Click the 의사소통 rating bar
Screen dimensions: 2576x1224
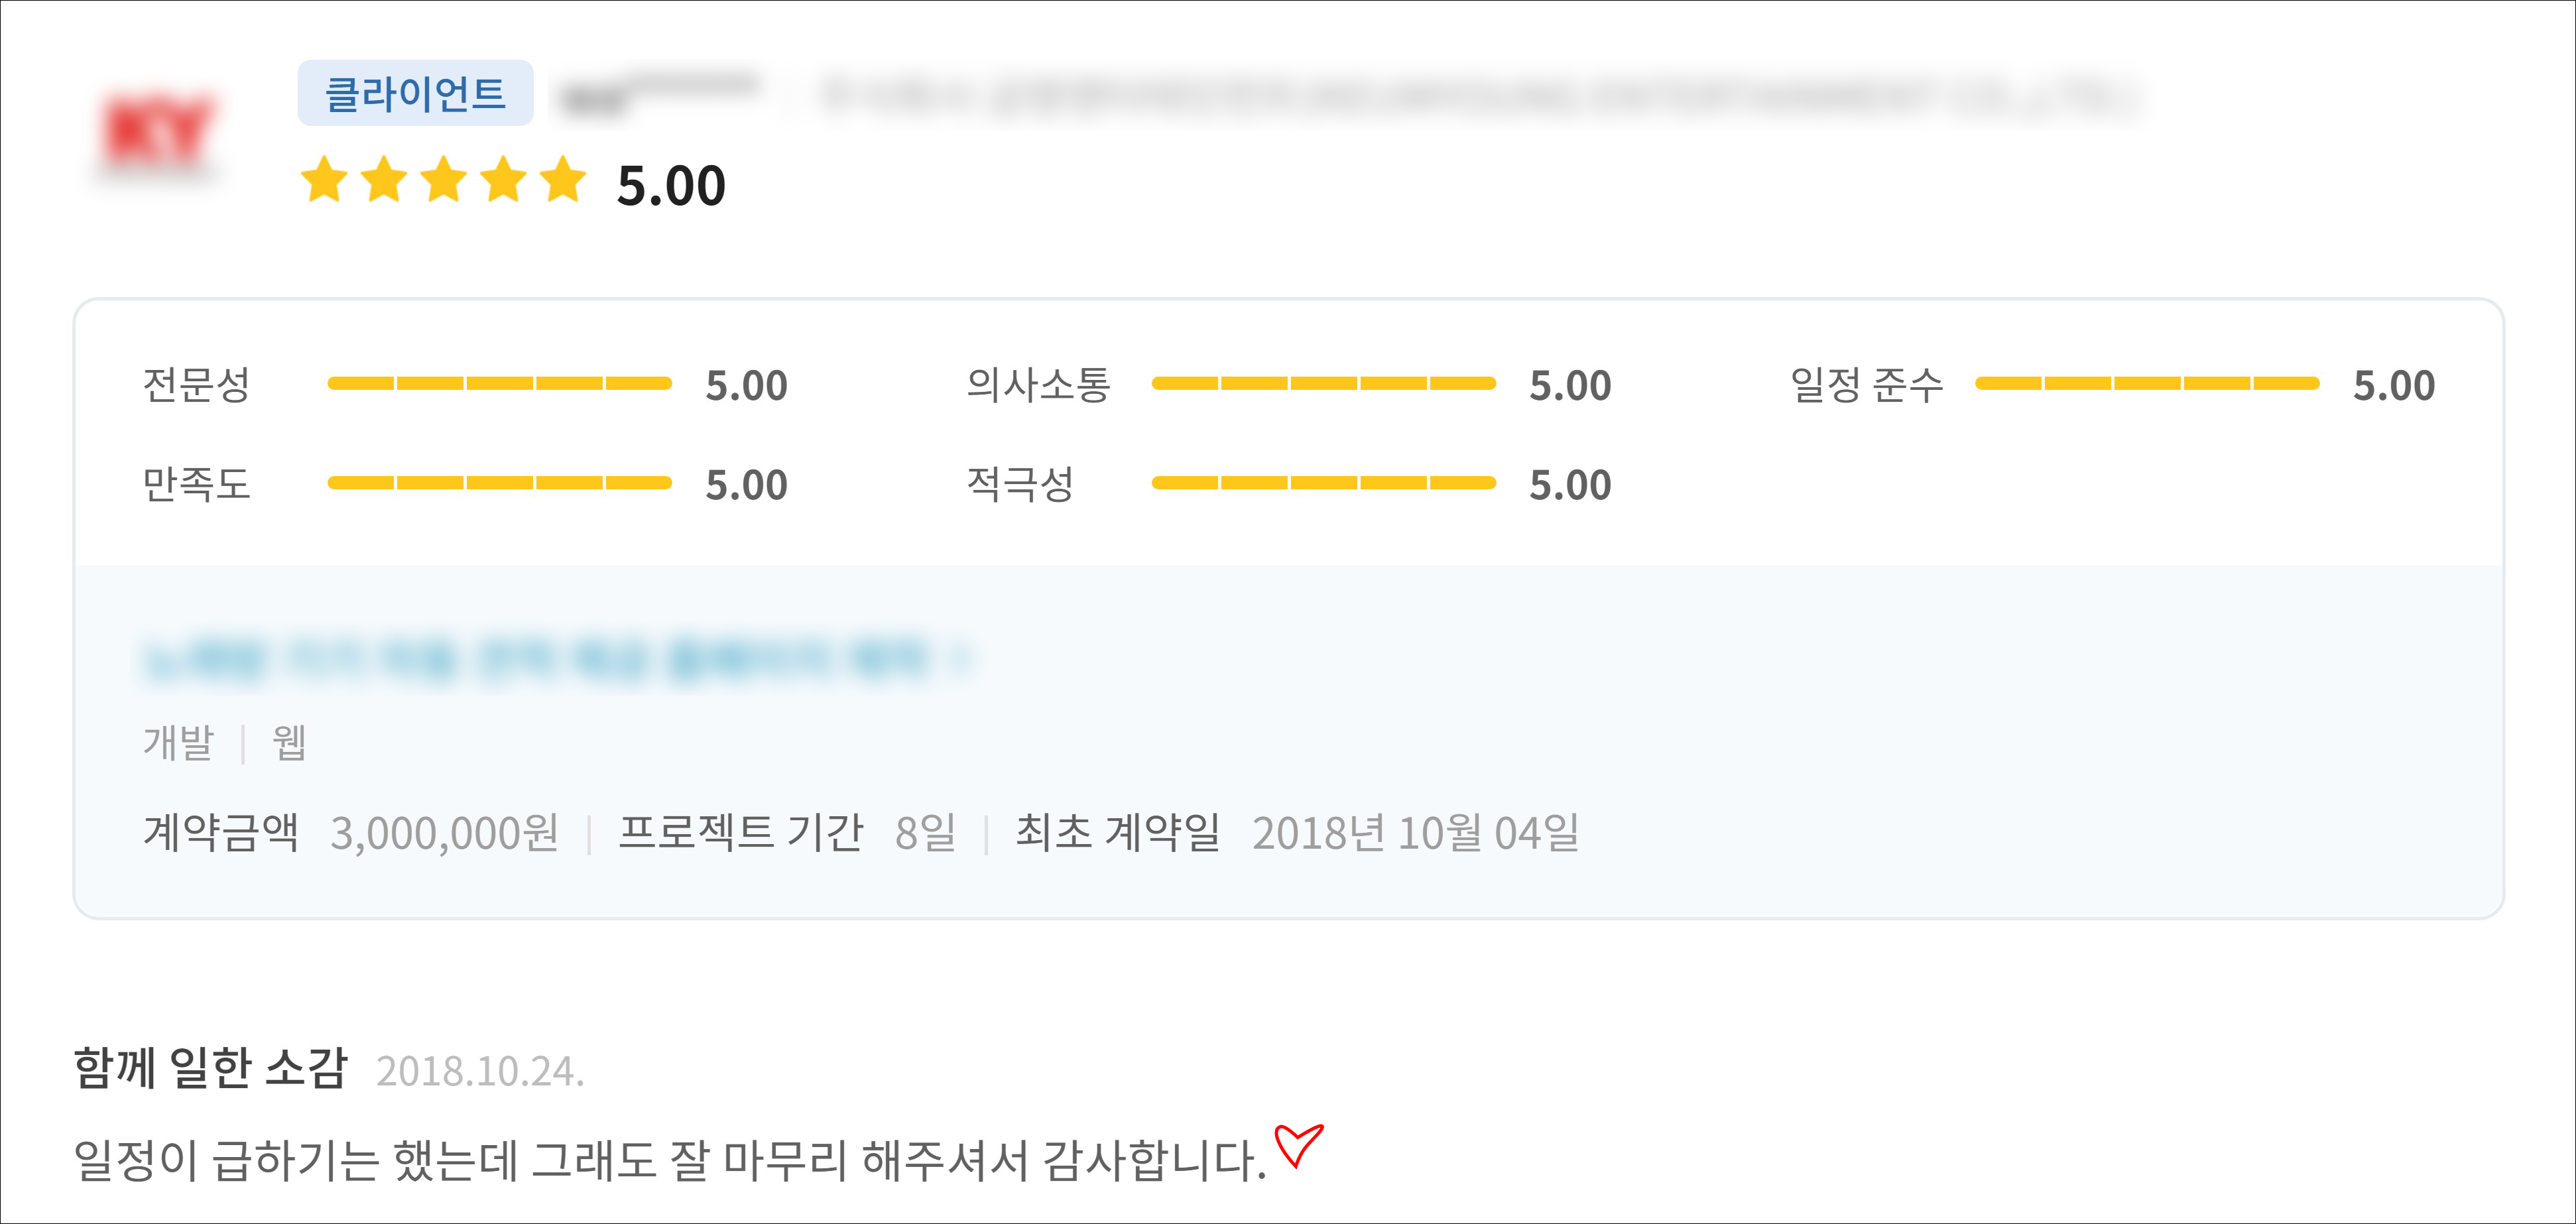pyautogui.click(x=1323, y=383)
